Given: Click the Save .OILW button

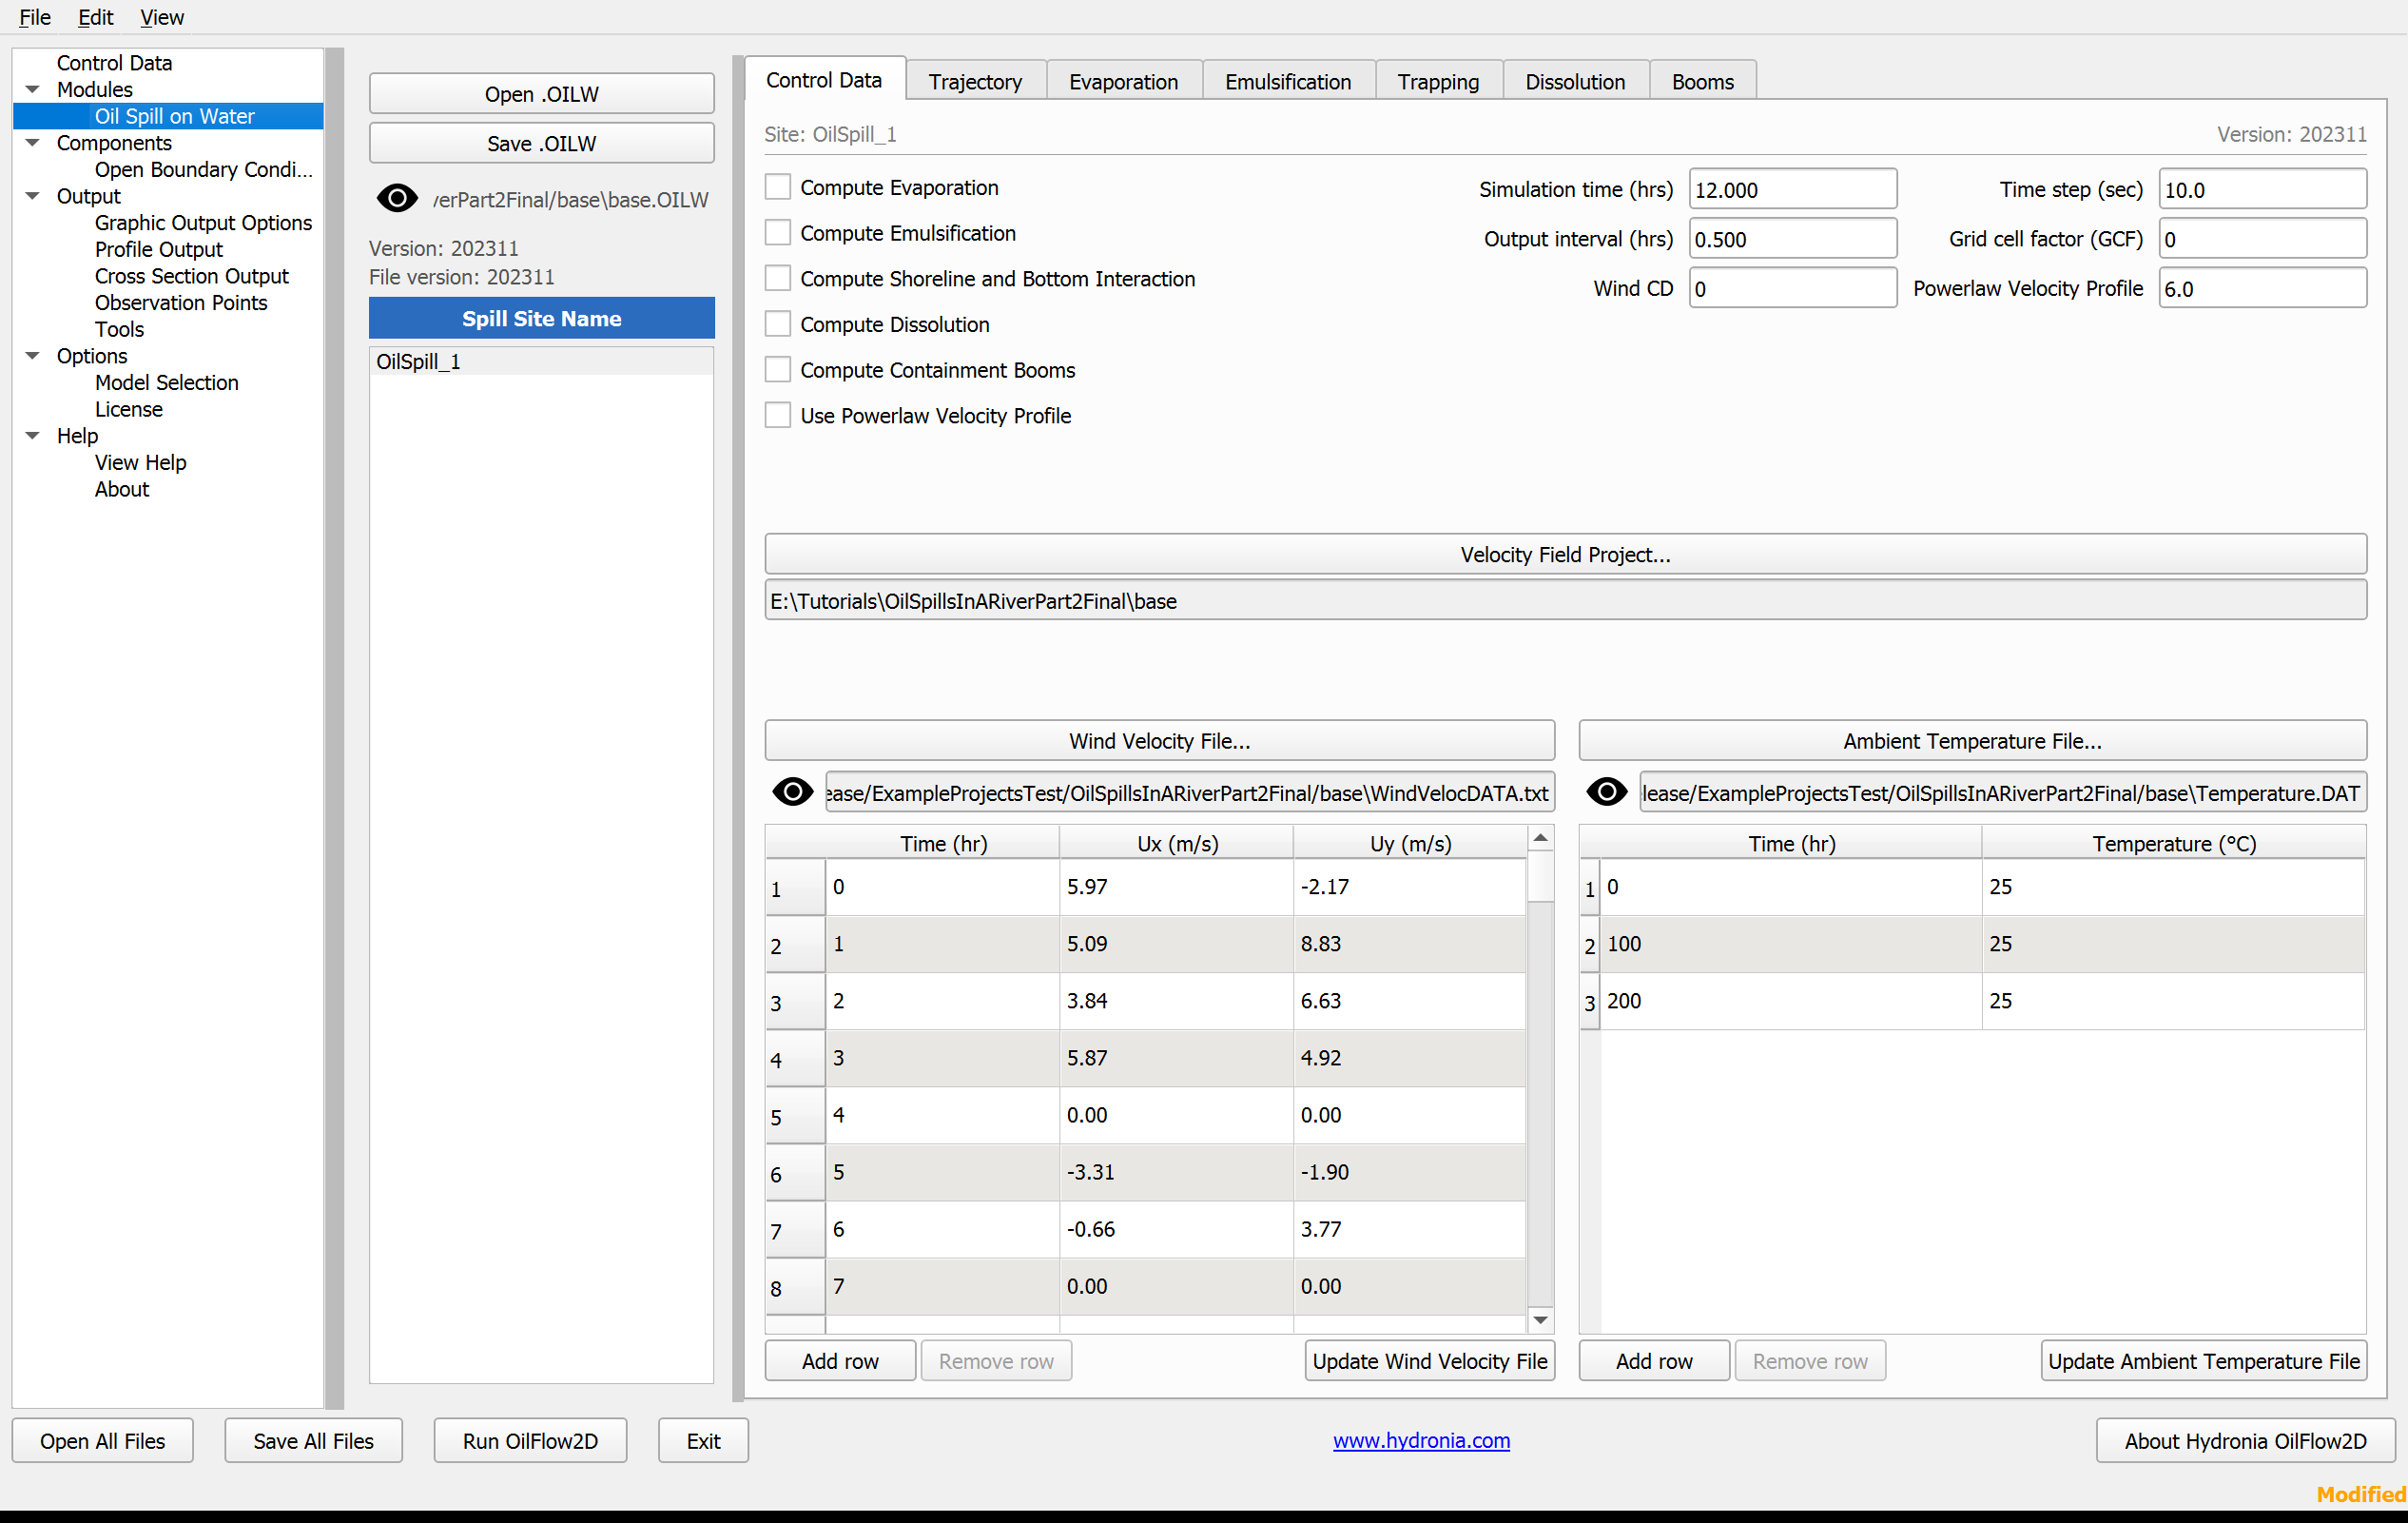Looking at the screenshot, I should [541, 143].
